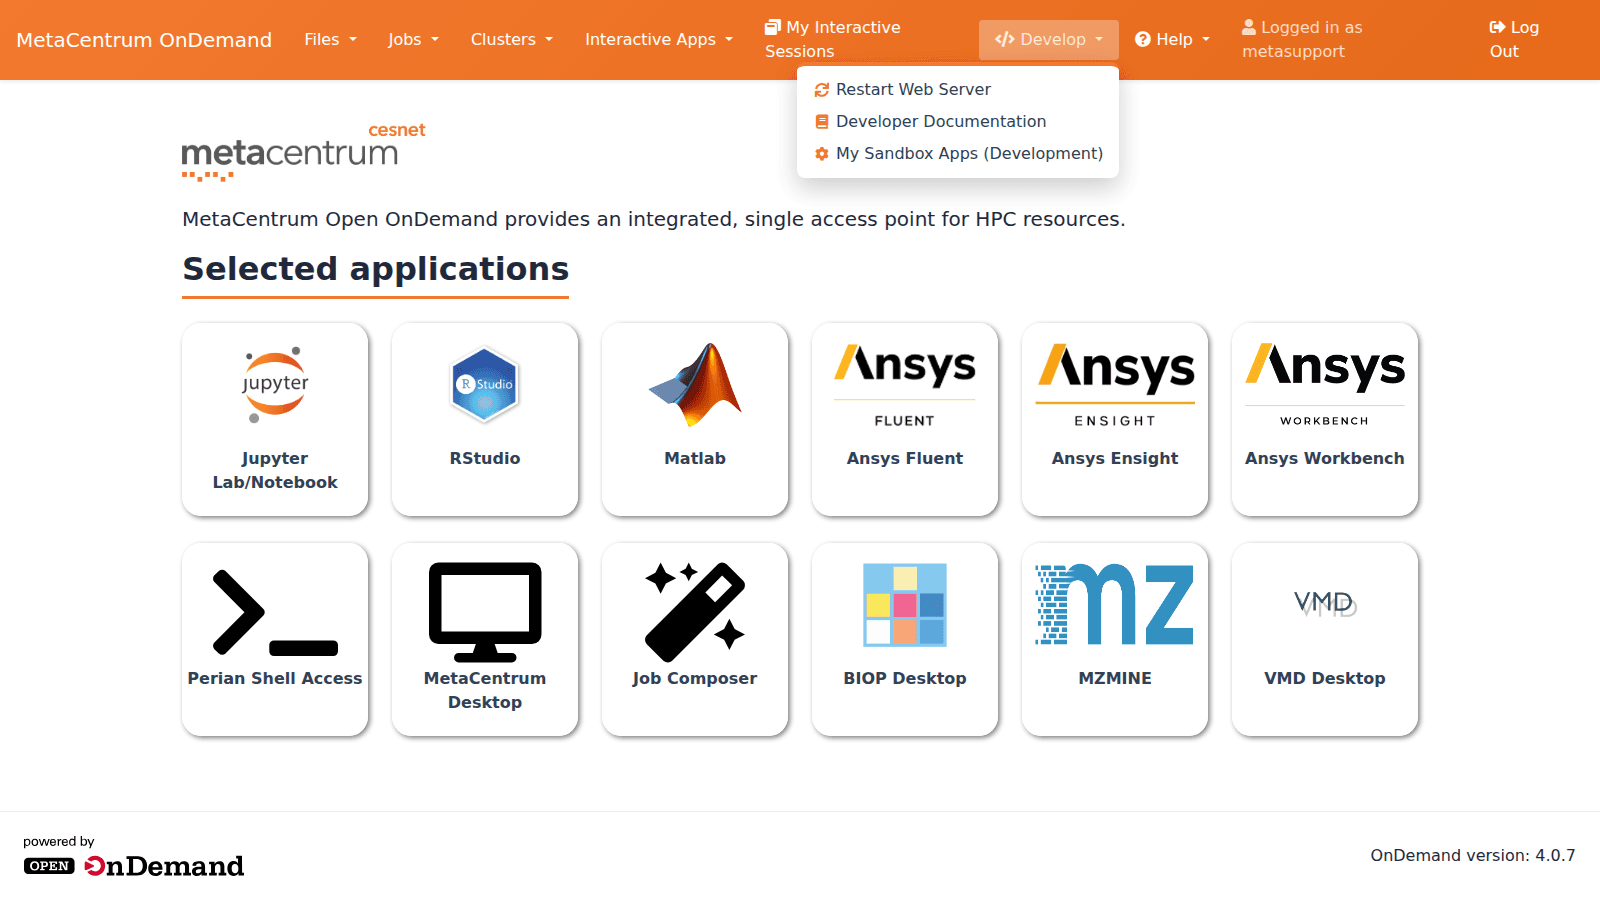Open the Ansys Fluent logo
The image size is (1600, 900).
coord(905,385)
